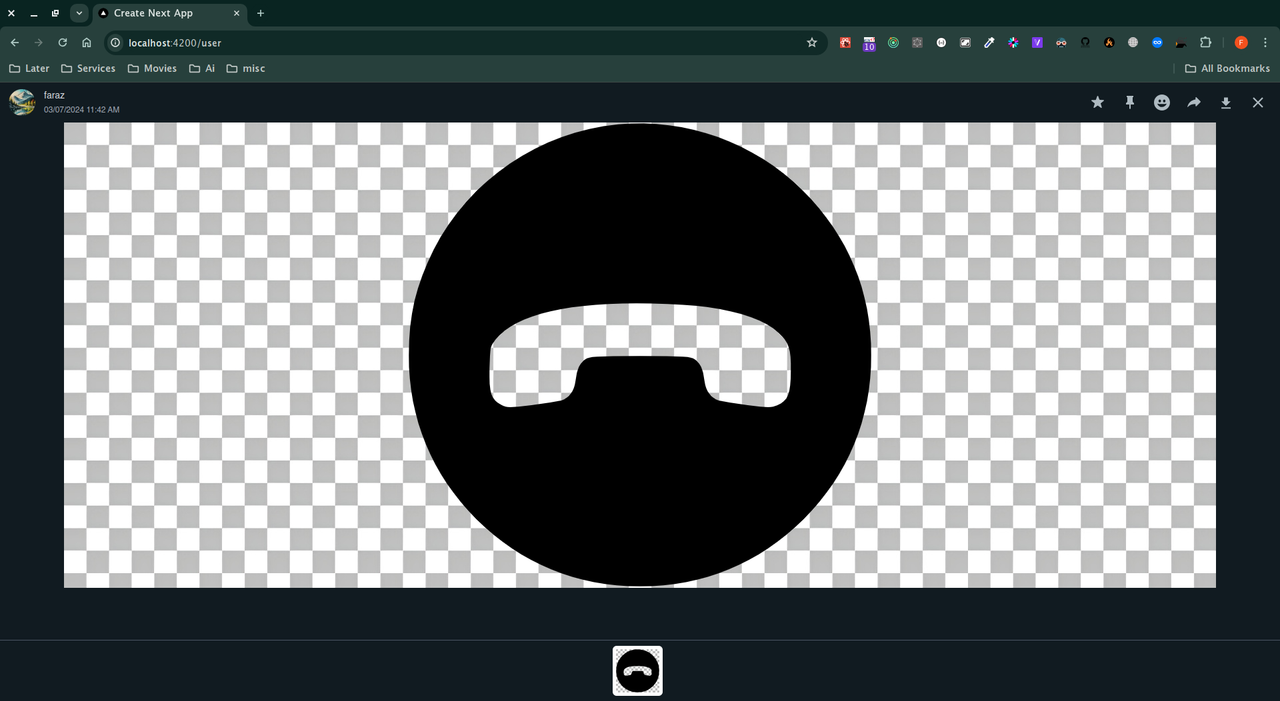1280x701 pixels.
Task: Open the Extensions puzzle menu
Action: 1205,43
